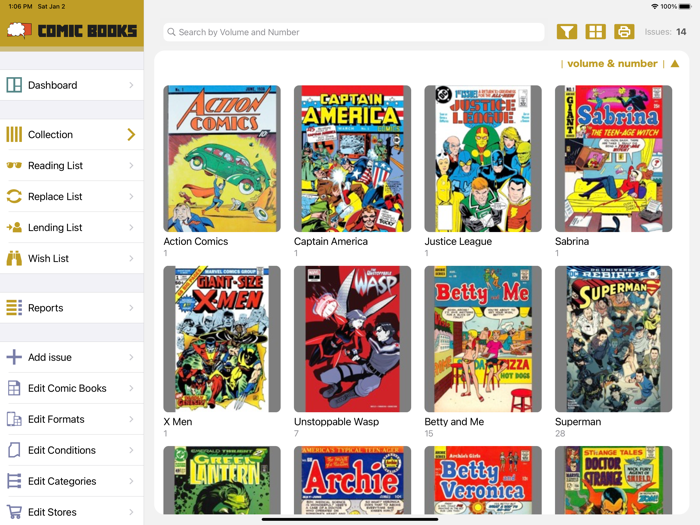The width and height of the screenshot is (700, 525).
Task: Open Archie cover thumbnail
Action: pos(352,480)
